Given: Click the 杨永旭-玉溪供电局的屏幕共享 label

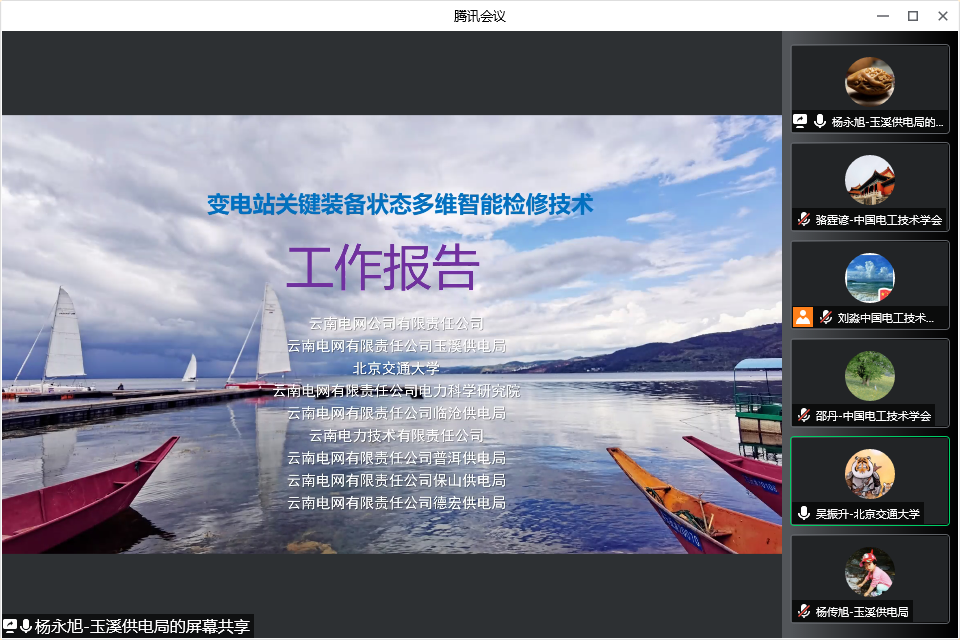Looking at the screenshot, I should [142, 627].
